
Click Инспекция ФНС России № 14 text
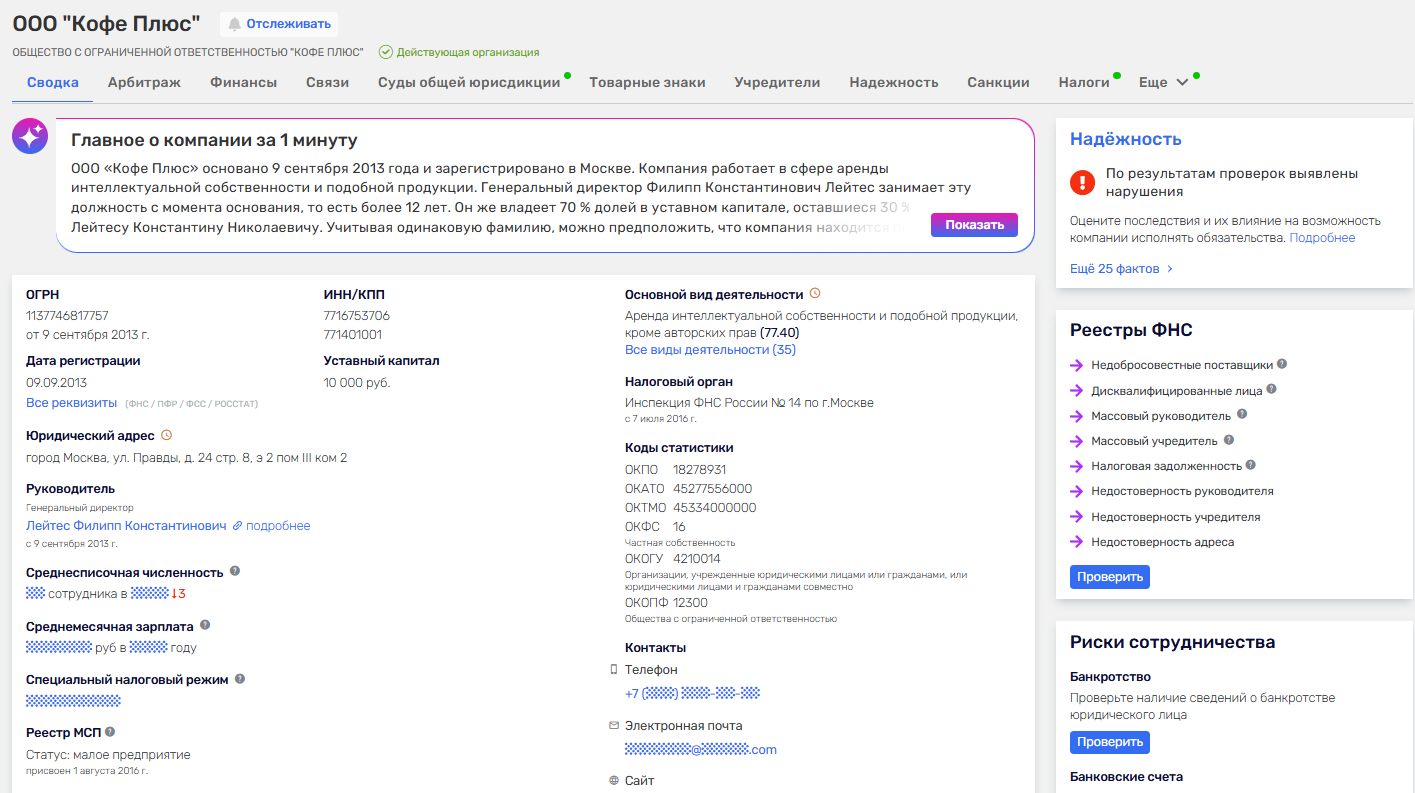[x=749, y=403]
